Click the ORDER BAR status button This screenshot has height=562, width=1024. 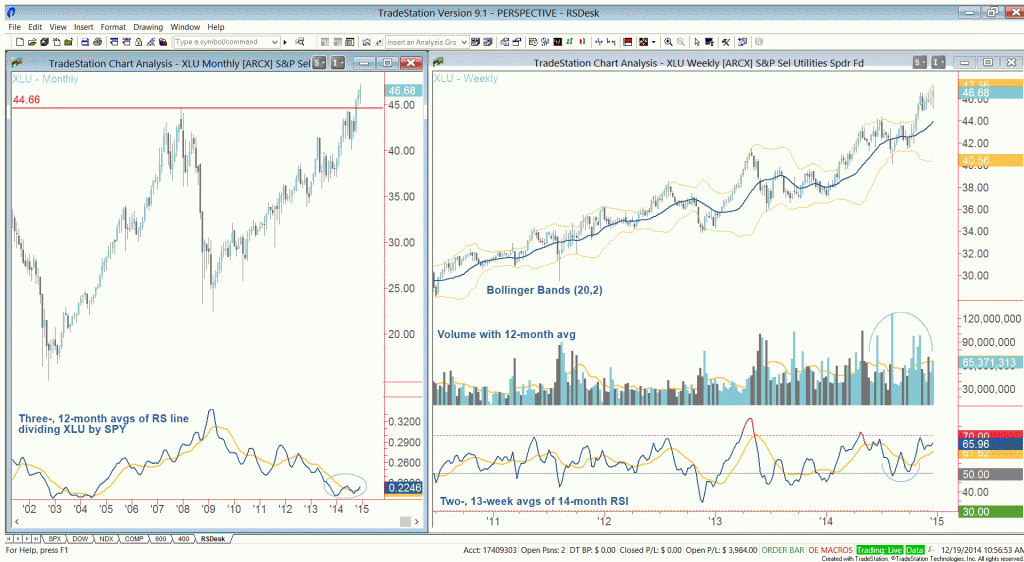(x=783, y=550)
